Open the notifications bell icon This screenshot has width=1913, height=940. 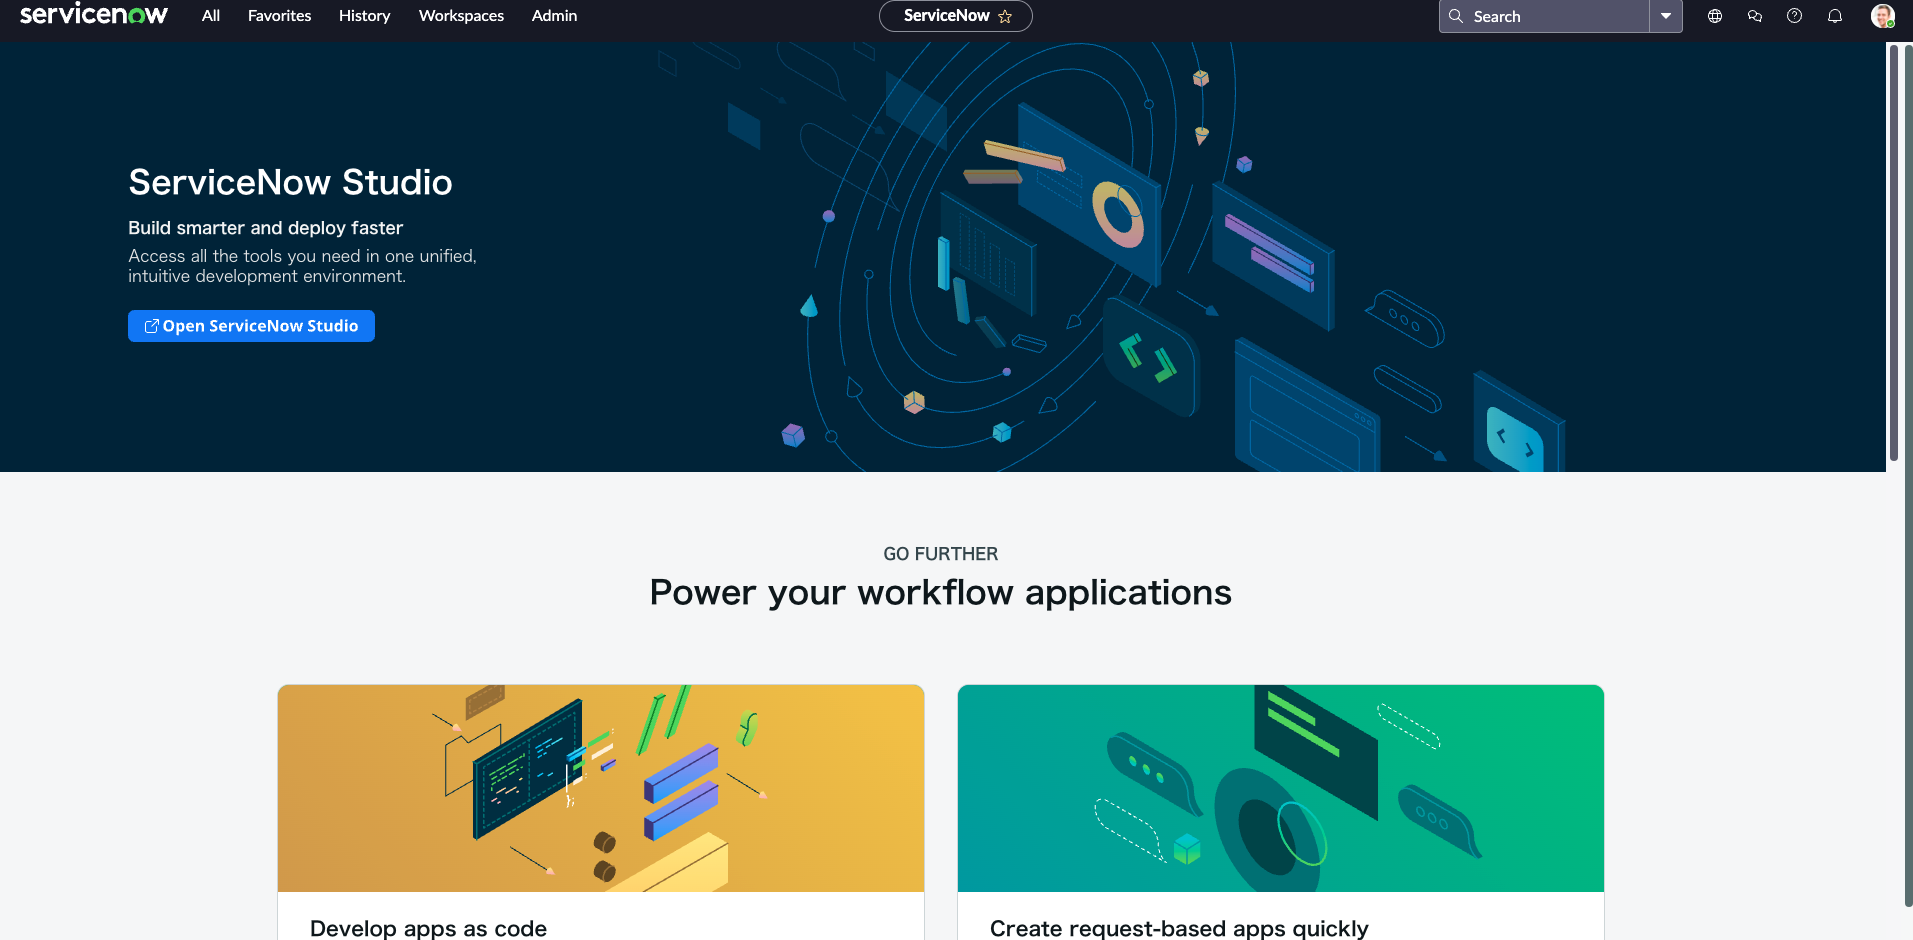[x=1835, y=16]
